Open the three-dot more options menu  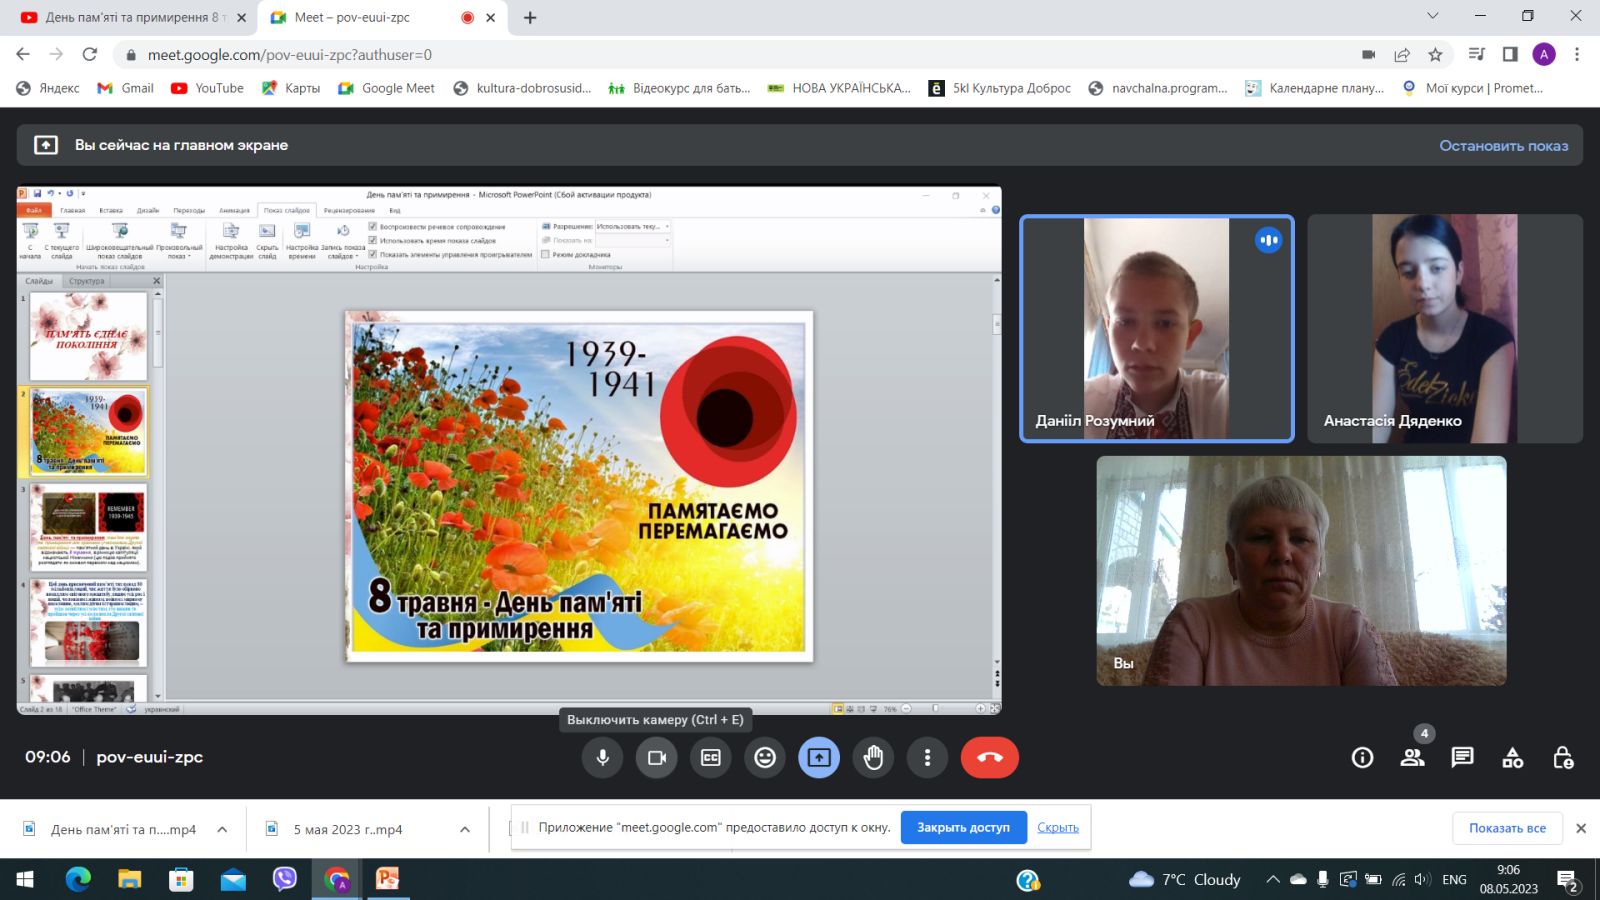pos(927,758)
